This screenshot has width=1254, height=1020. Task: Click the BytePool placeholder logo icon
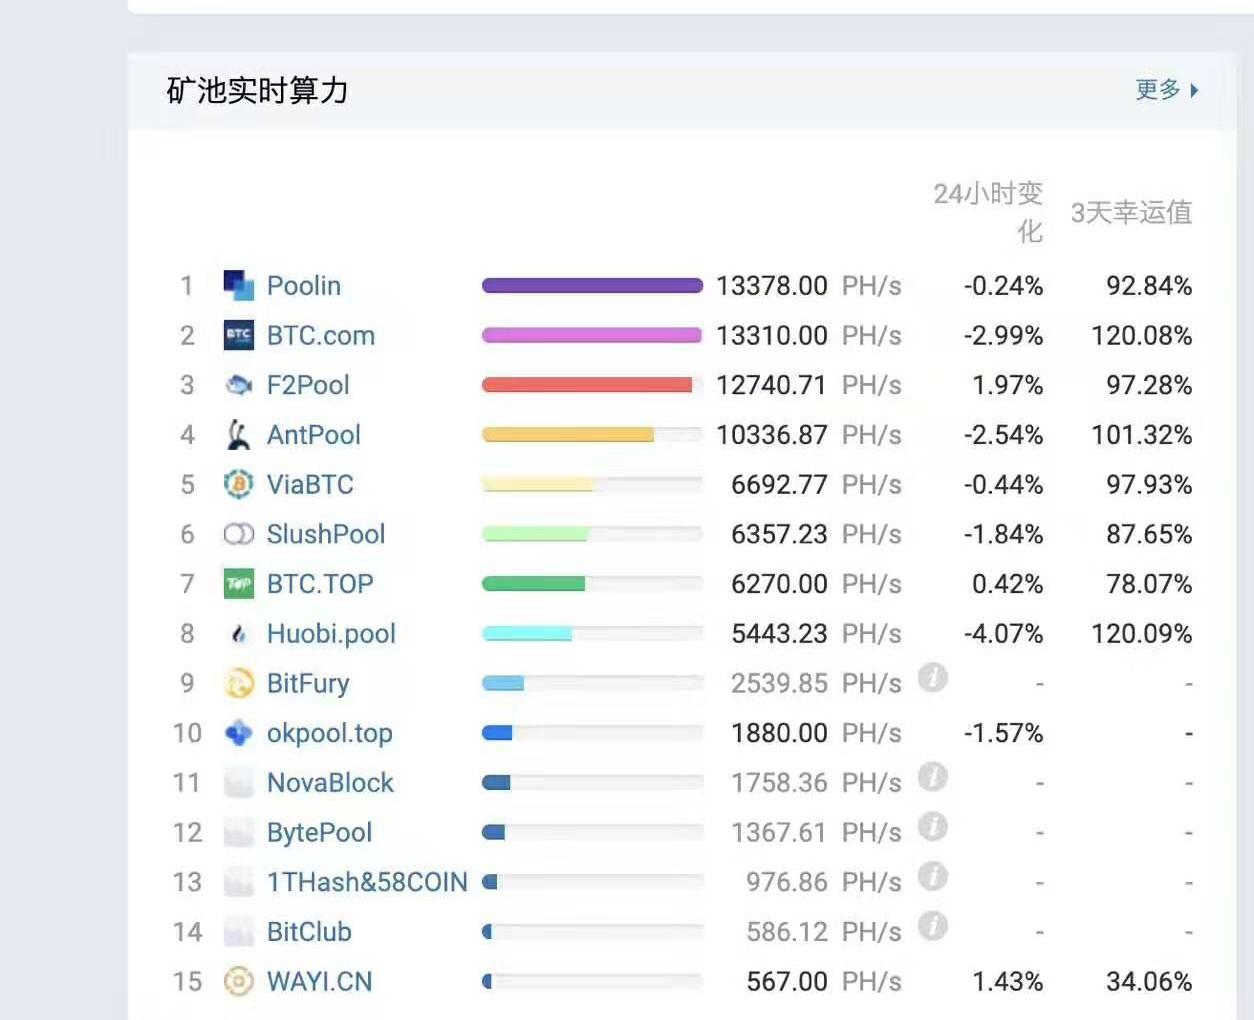(x=238, y=832)
